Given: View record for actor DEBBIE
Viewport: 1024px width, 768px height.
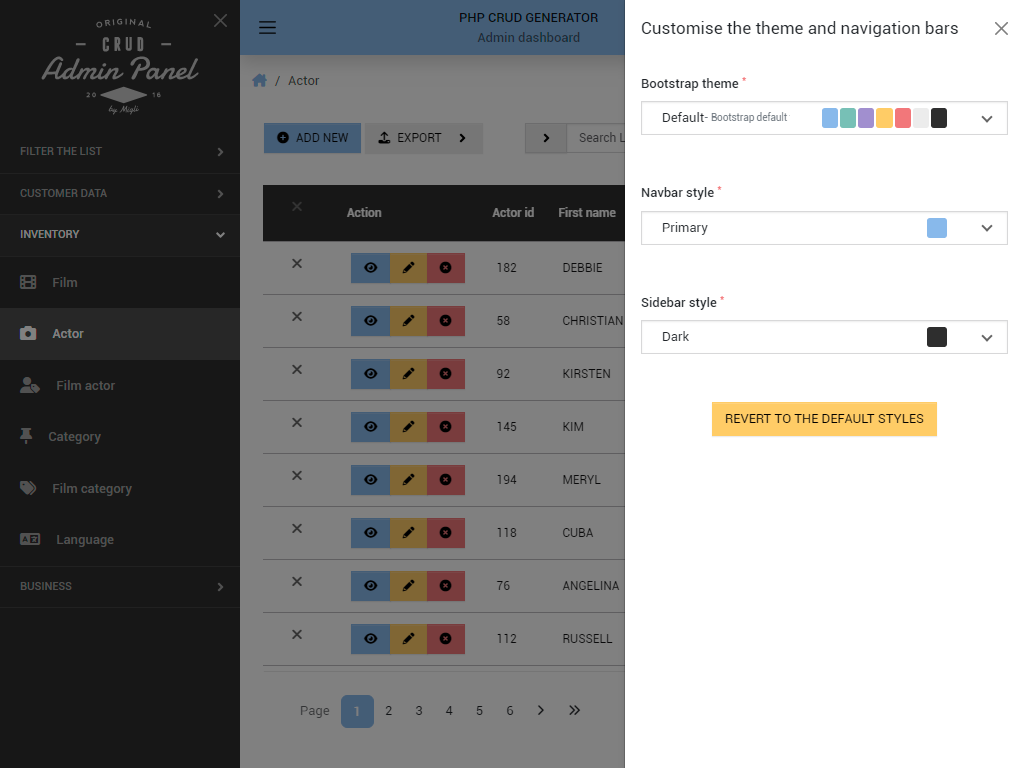Looking at the screenshot, I should pos(370,268).
